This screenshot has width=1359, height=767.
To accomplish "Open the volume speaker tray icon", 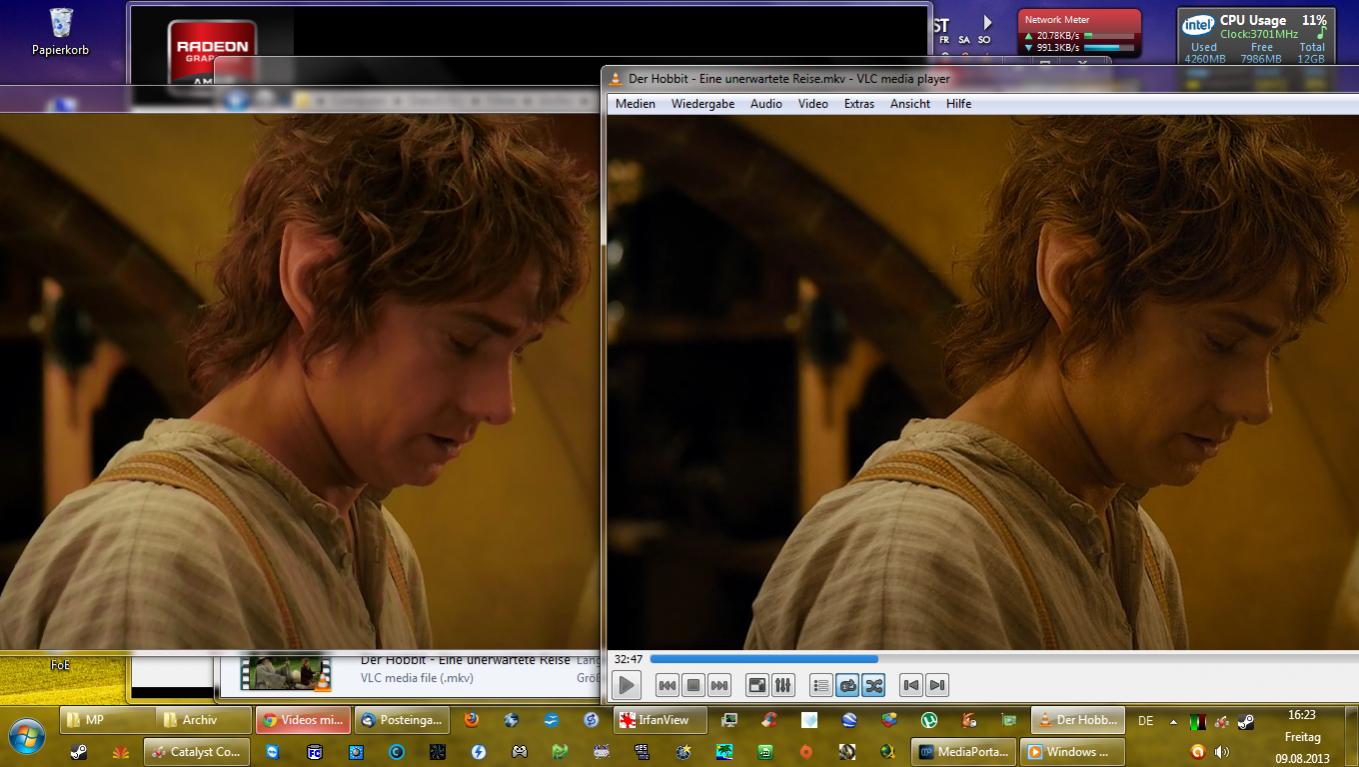I will [1221, 751].
